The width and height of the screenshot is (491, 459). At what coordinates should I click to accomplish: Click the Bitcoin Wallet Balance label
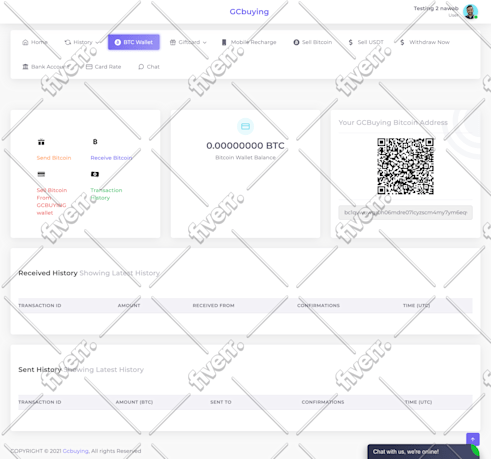245,157
